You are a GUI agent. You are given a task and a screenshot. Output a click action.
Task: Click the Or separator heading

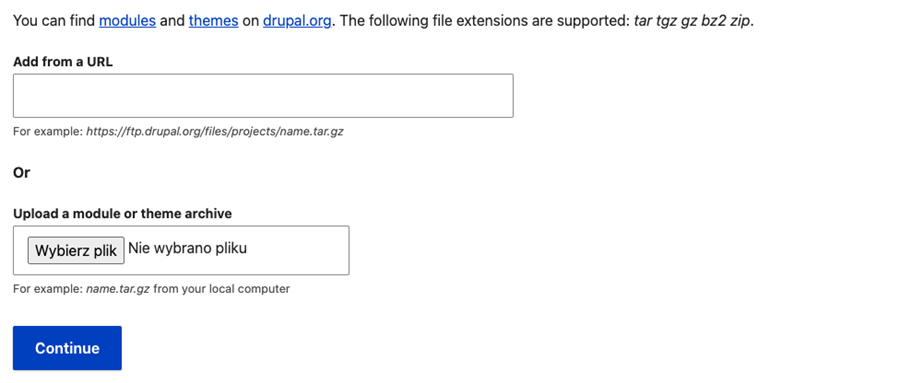21,172
